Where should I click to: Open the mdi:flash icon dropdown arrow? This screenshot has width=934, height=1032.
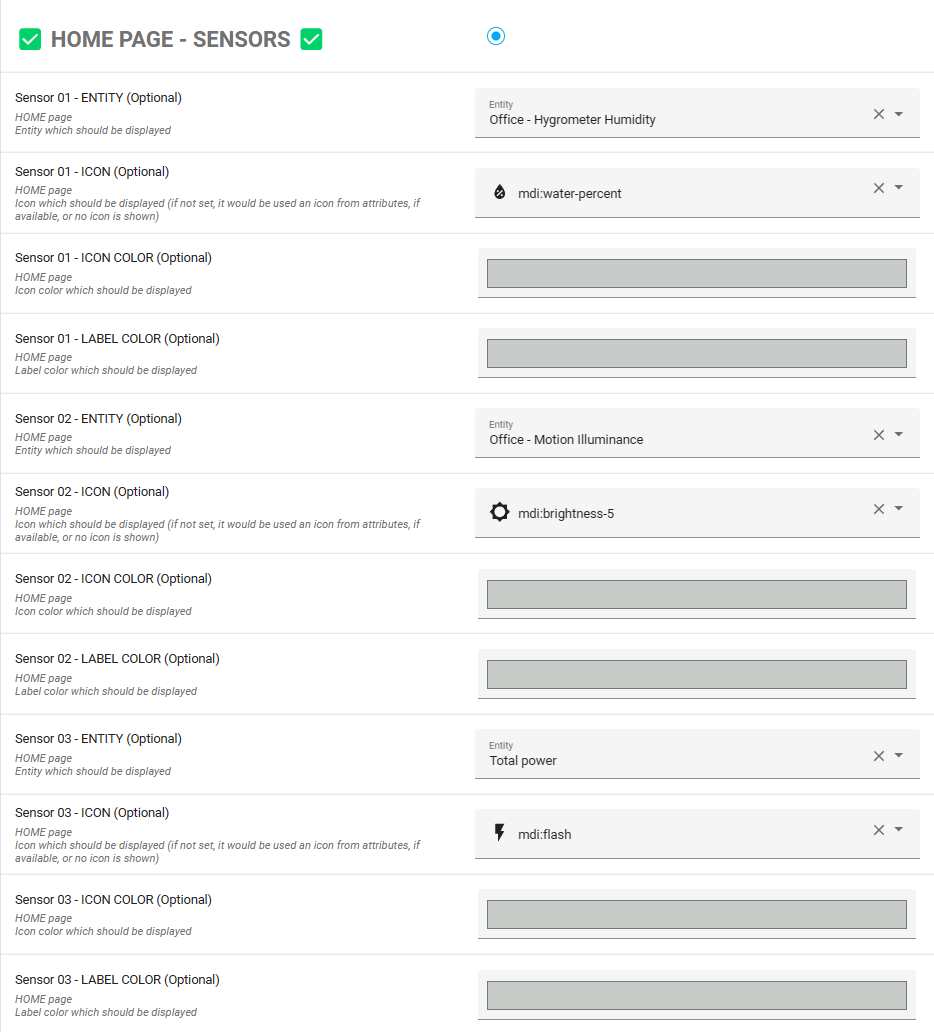(x=899, y=830)
